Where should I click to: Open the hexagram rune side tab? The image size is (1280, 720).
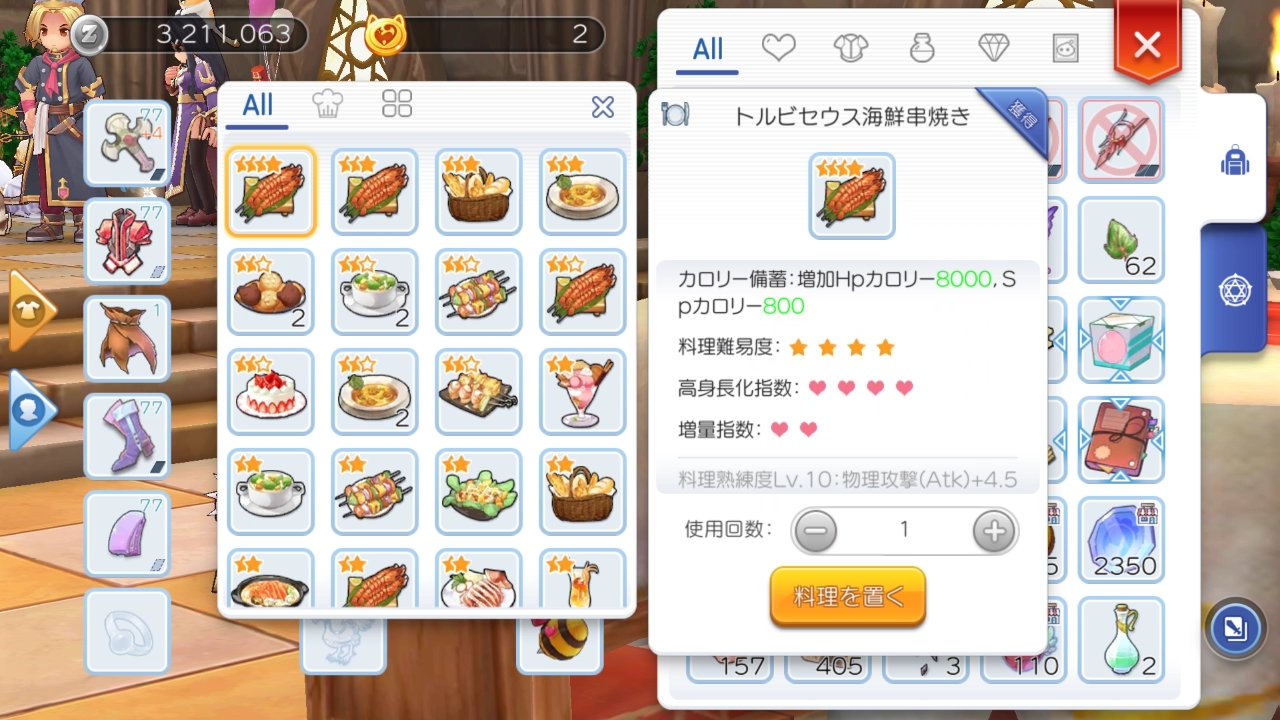click(1236, 290)
